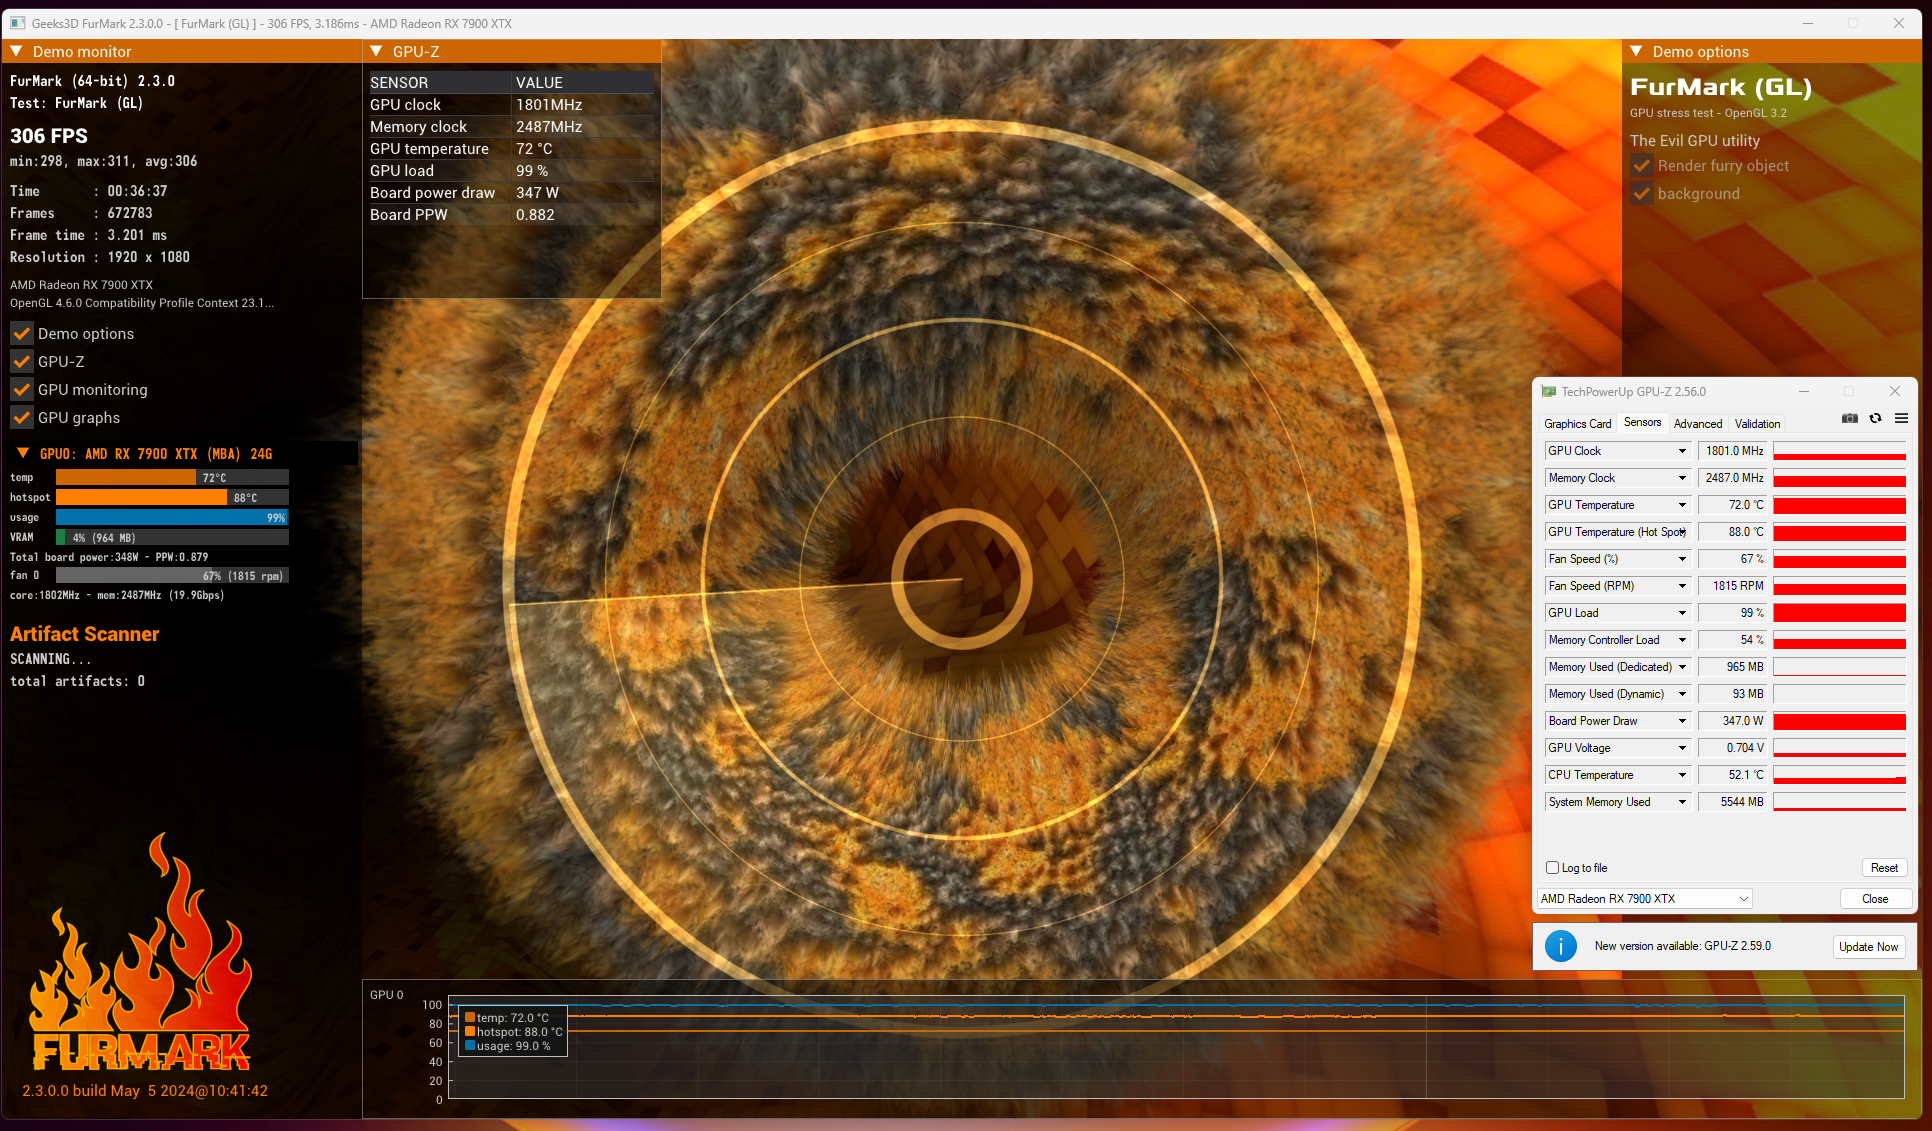The height and width of the screenshot is (1131, 1932).
Task: Click the GPU Clock red history graph
Action: click(x=1839, y=451)
